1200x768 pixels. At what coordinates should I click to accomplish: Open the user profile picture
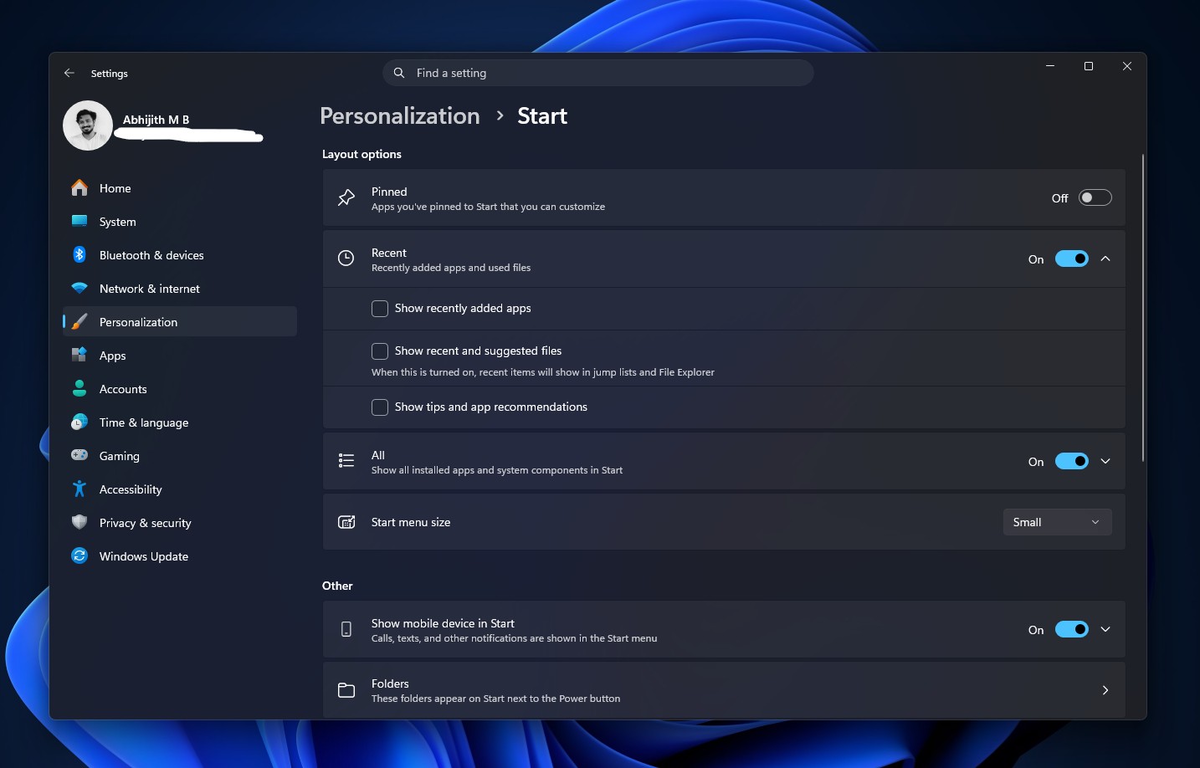[87, 126]
